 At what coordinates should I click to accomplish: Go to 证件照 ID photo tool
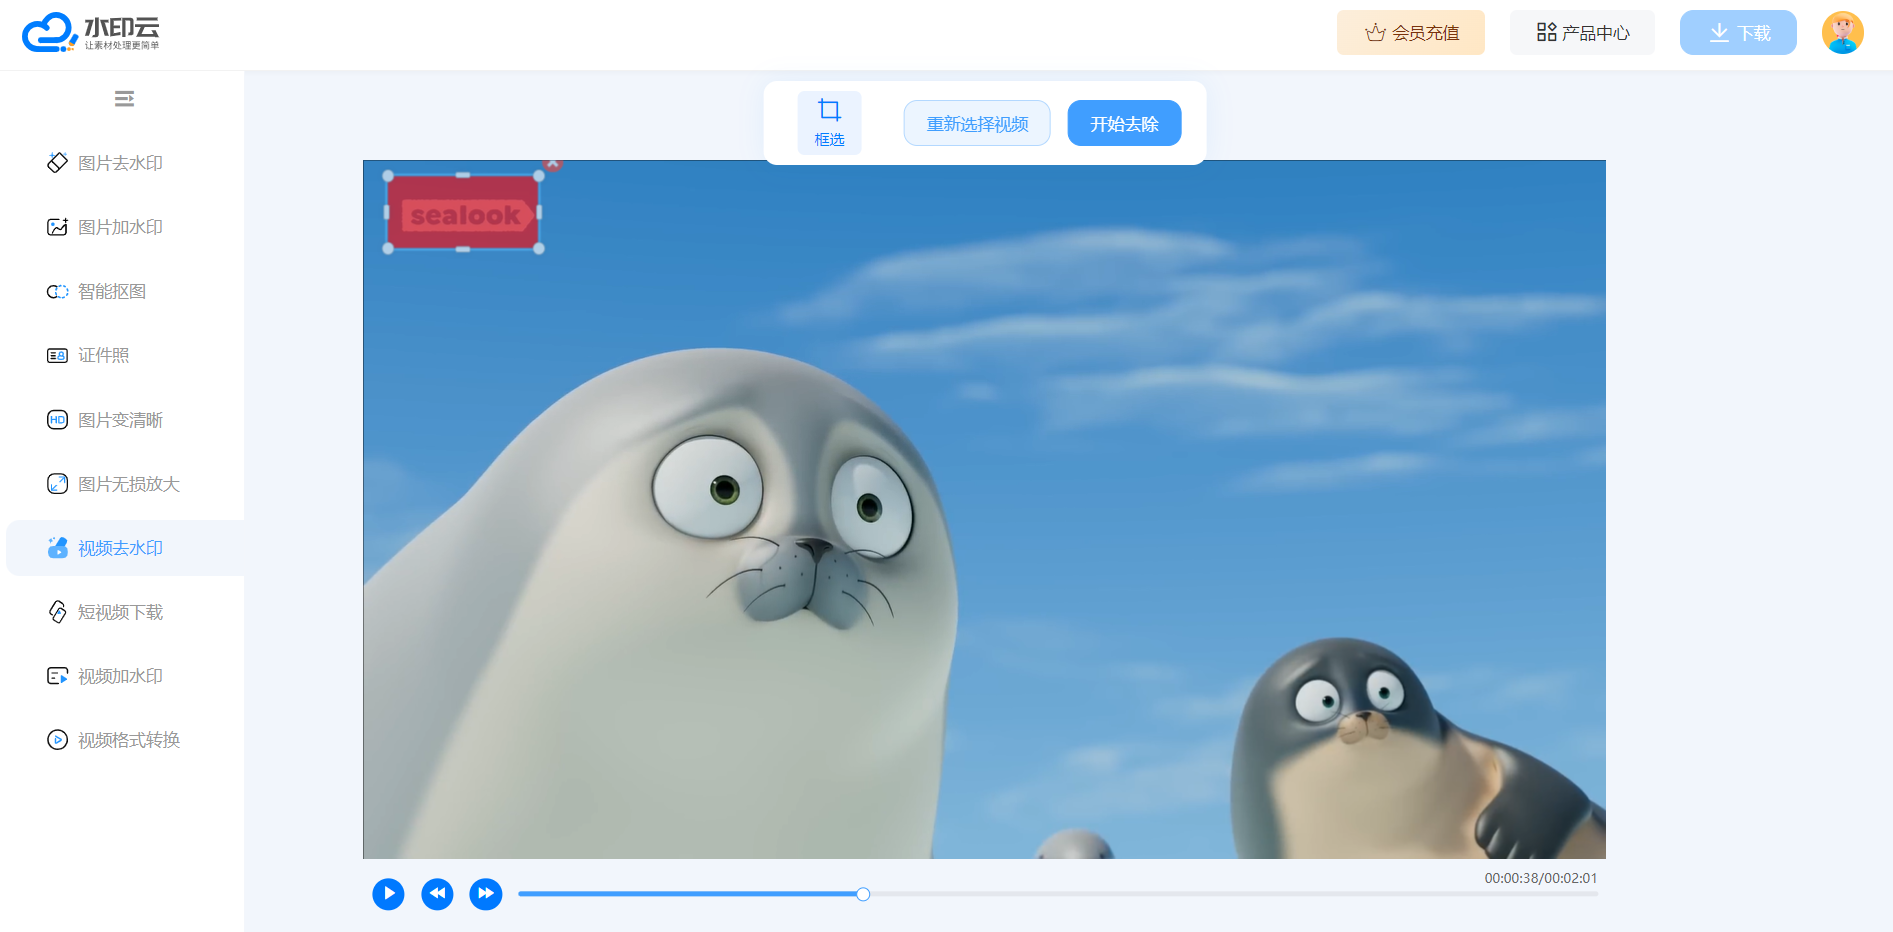coord(103,355)
